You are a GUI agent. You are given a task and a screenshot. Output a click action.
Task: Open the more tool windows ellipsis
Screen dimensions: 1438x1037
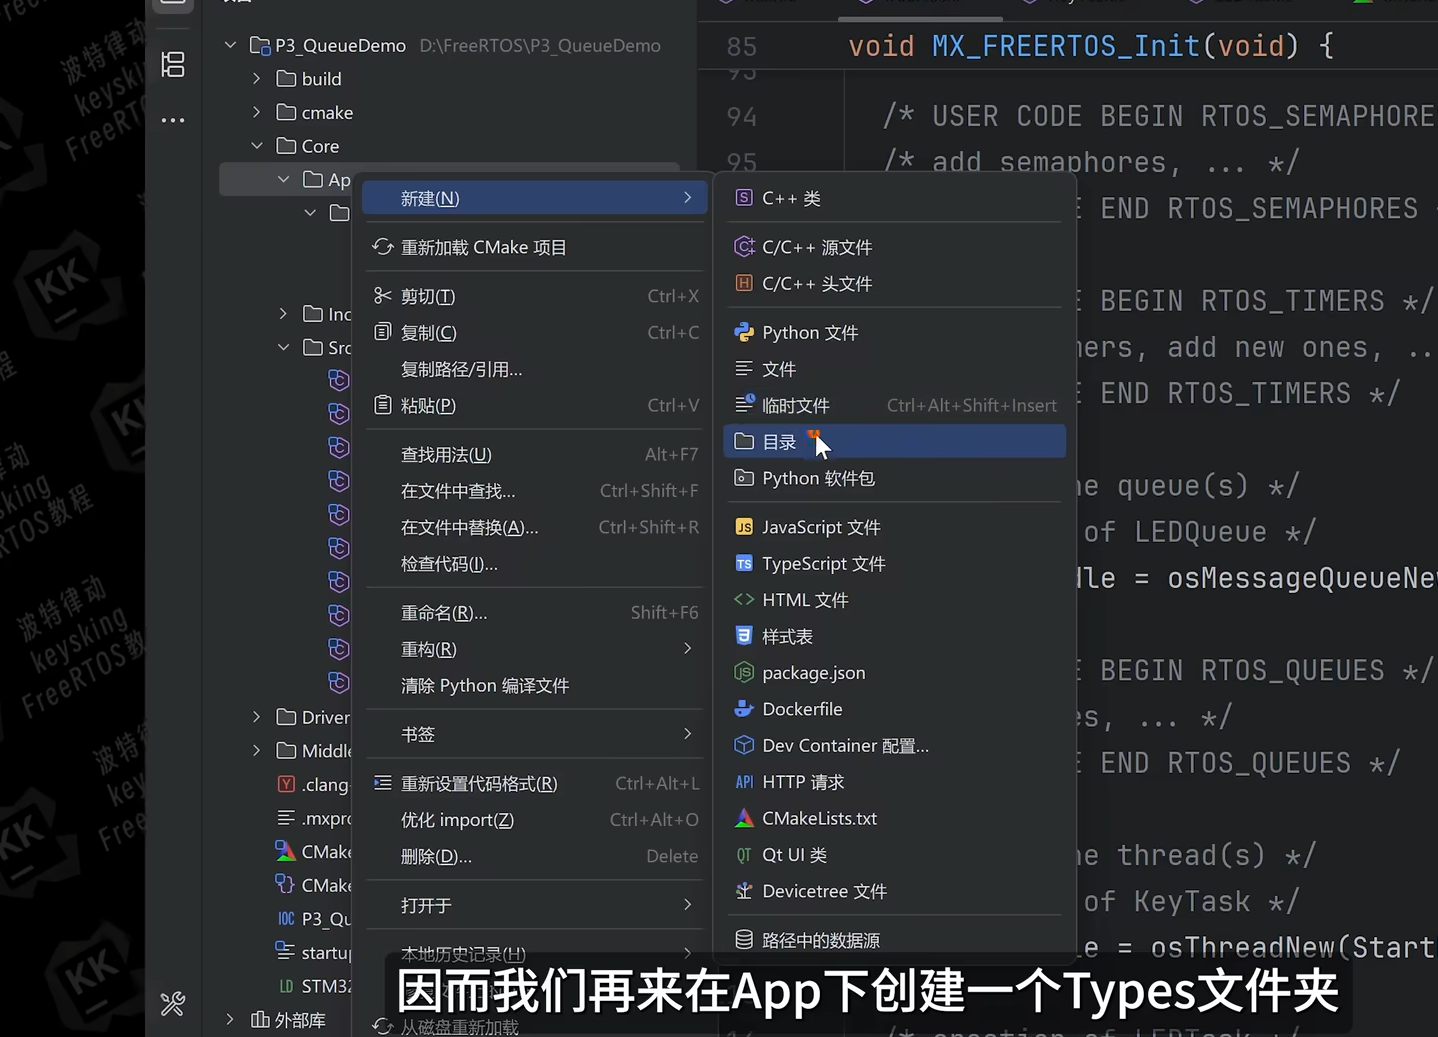tap(173, 120)
